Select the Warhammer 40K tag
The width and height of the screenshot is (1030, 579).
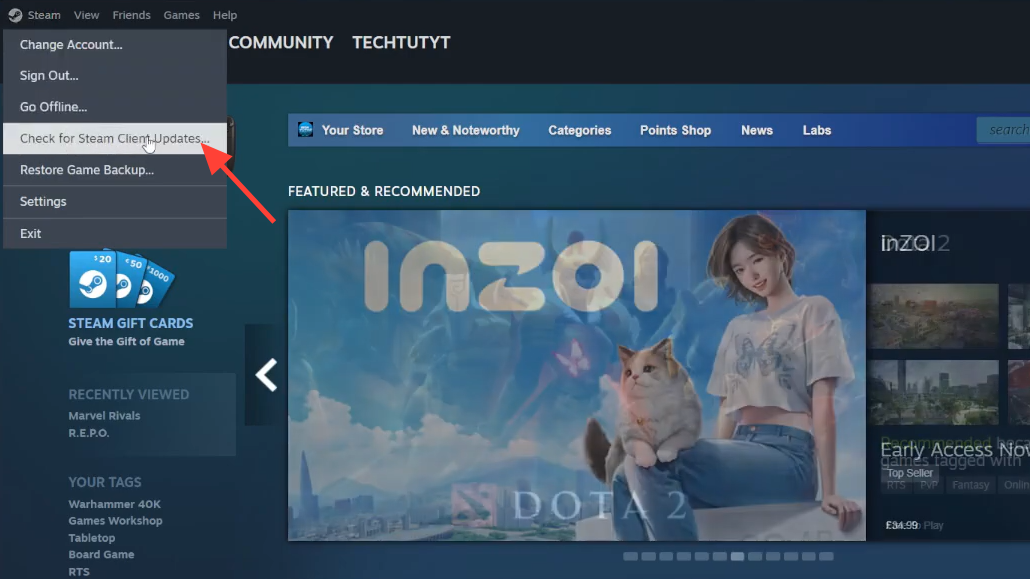pyautogui.click(x=114, y=504)
